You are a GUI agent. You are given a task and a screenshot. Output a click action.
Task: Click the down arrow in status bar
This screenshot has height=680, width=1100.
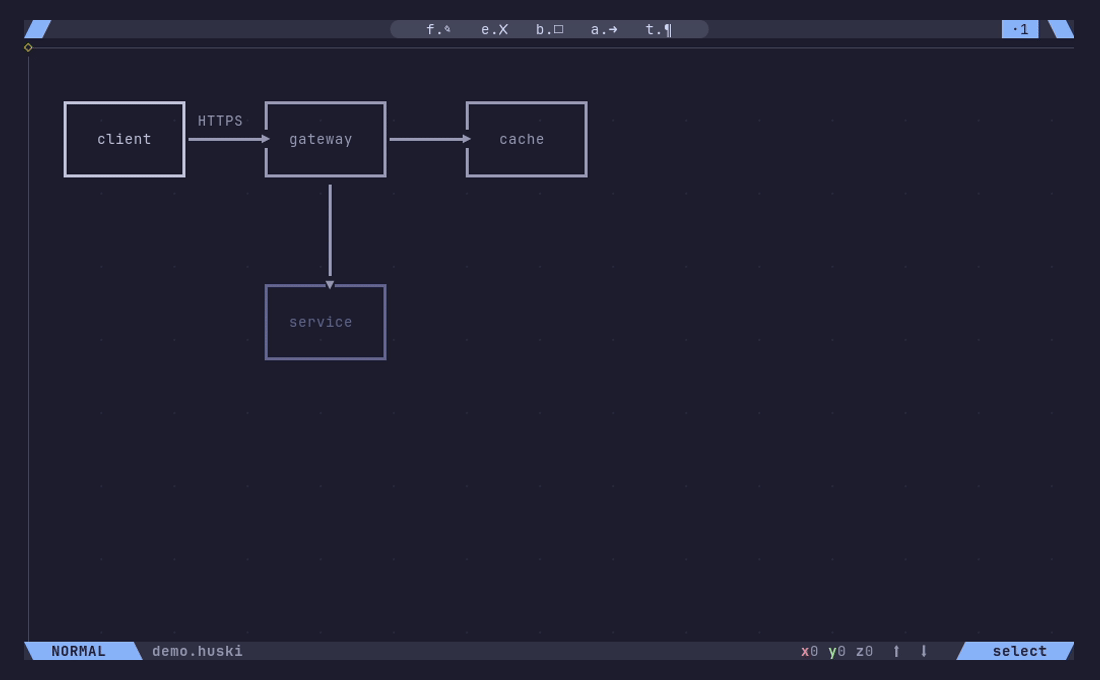924,651
